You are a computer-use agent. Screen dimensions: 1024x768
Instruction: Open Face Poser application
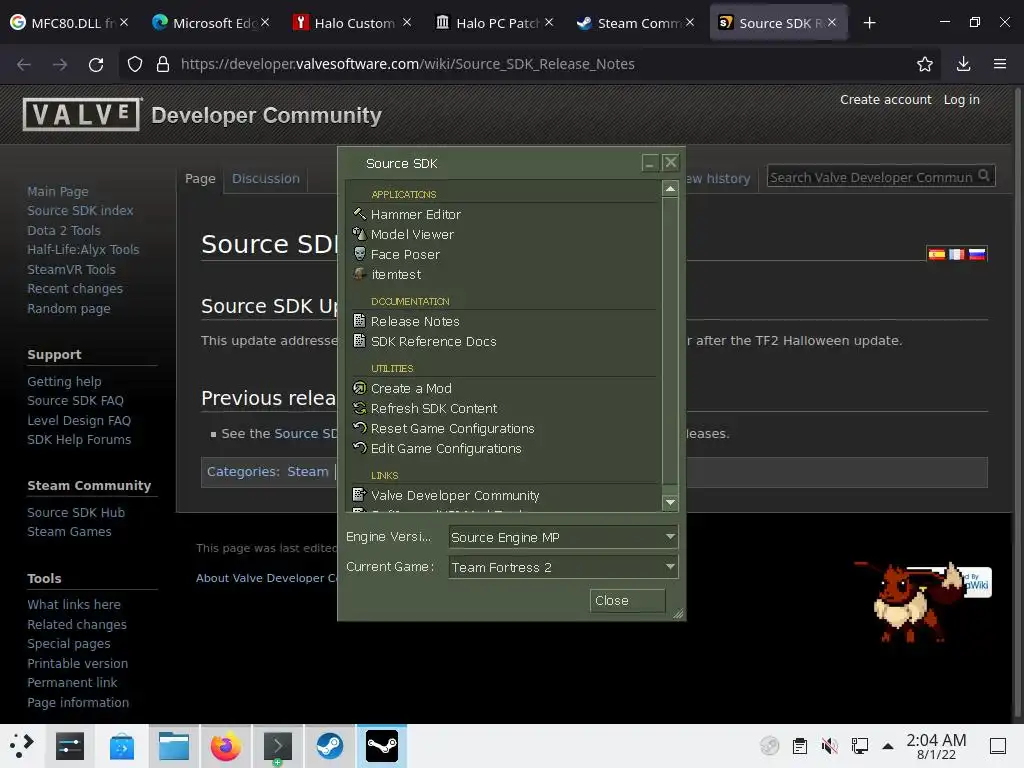pos(405,255)
